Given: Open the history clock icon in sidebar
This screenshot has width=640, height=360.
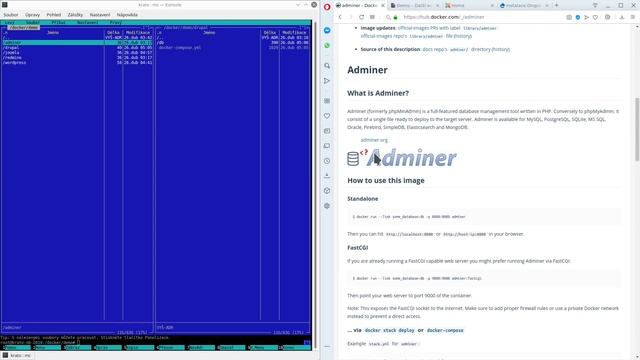Looking at the screenshot, I should pos(327,161).
